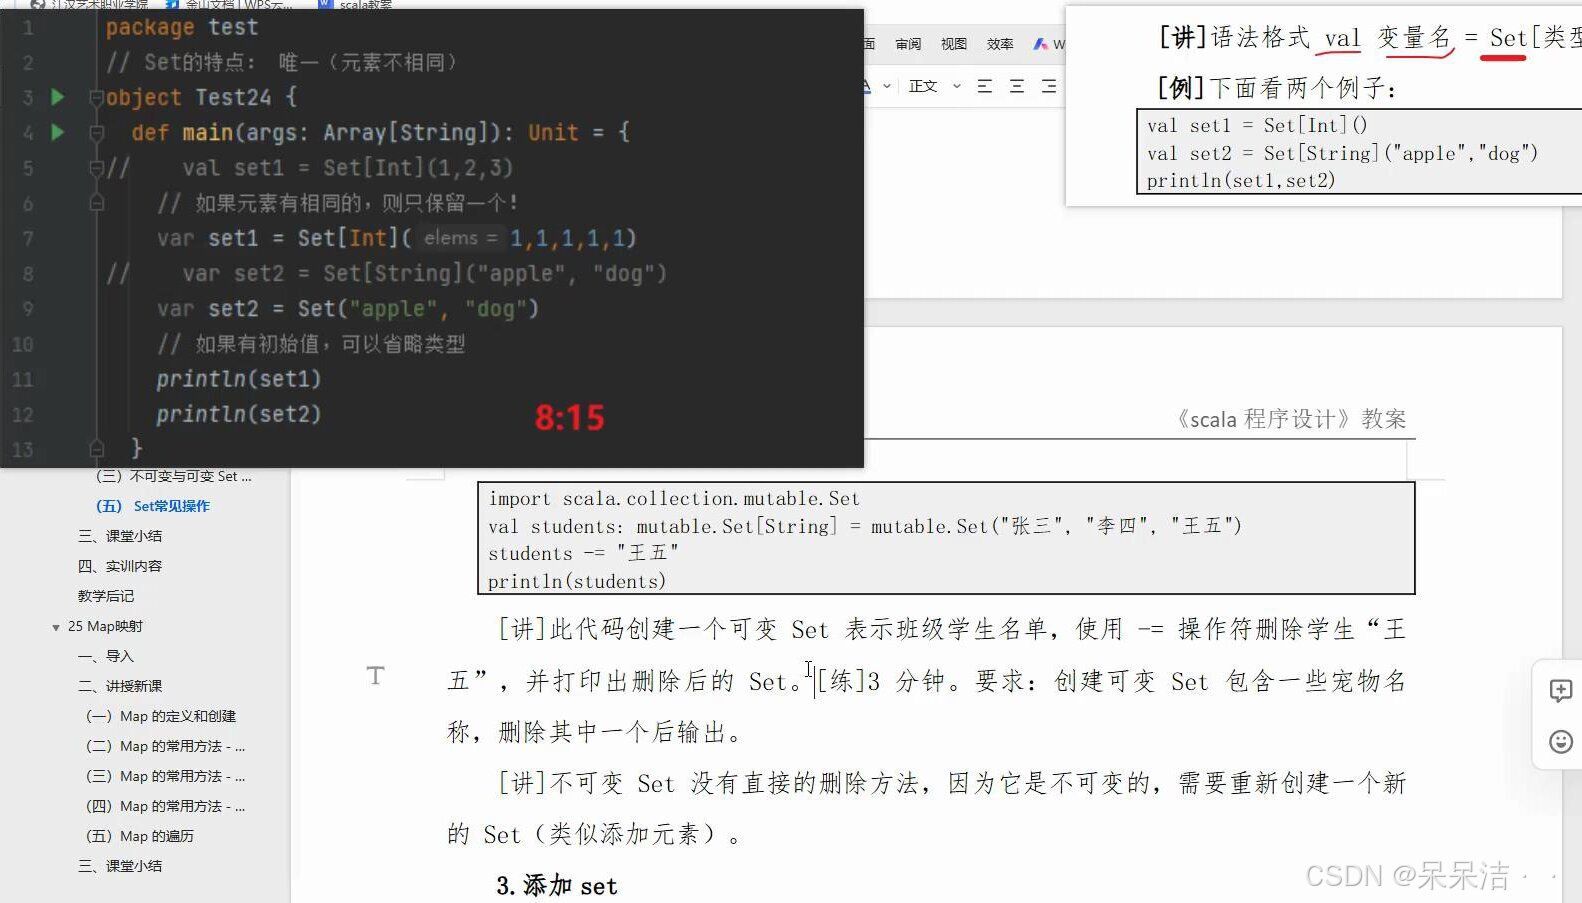Screen dimensions: 1582x903
Task: Open the 审阅 ribbon tab
Action: pyautogui.click(x=908, y=44)
